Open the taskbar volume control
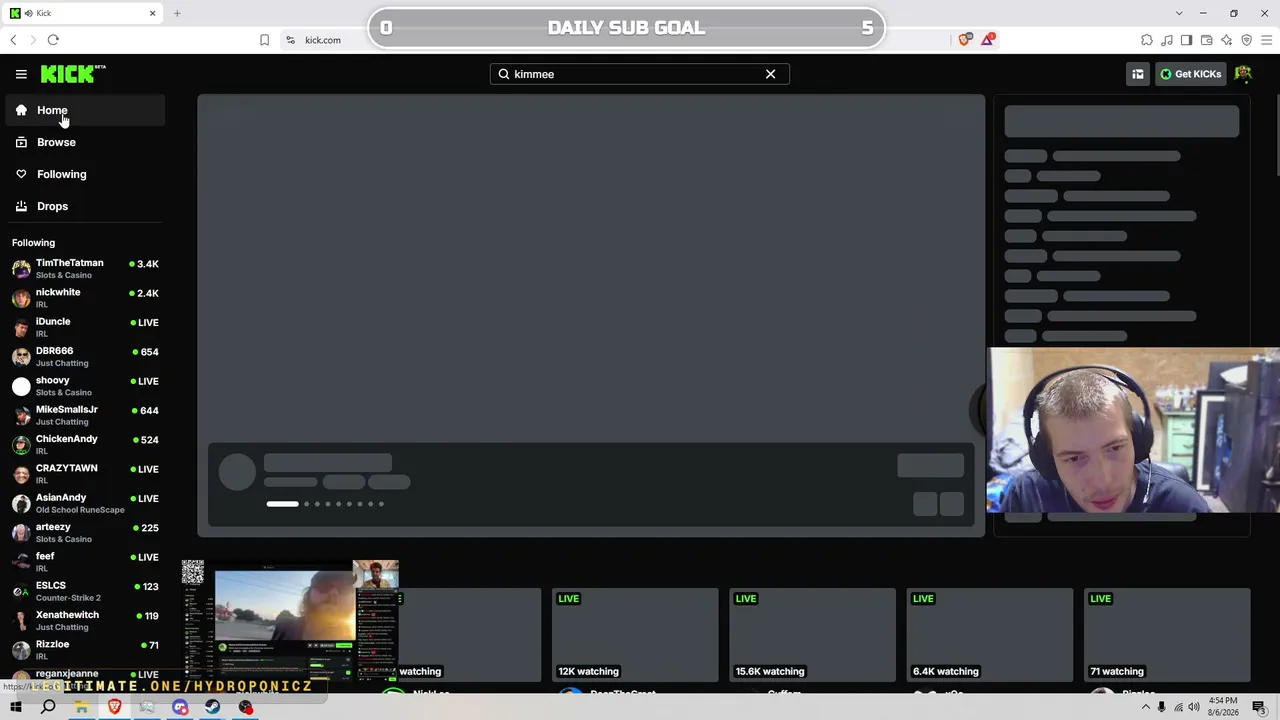The height and width of the screenshot is (720, 1280). pos(1195,707)
